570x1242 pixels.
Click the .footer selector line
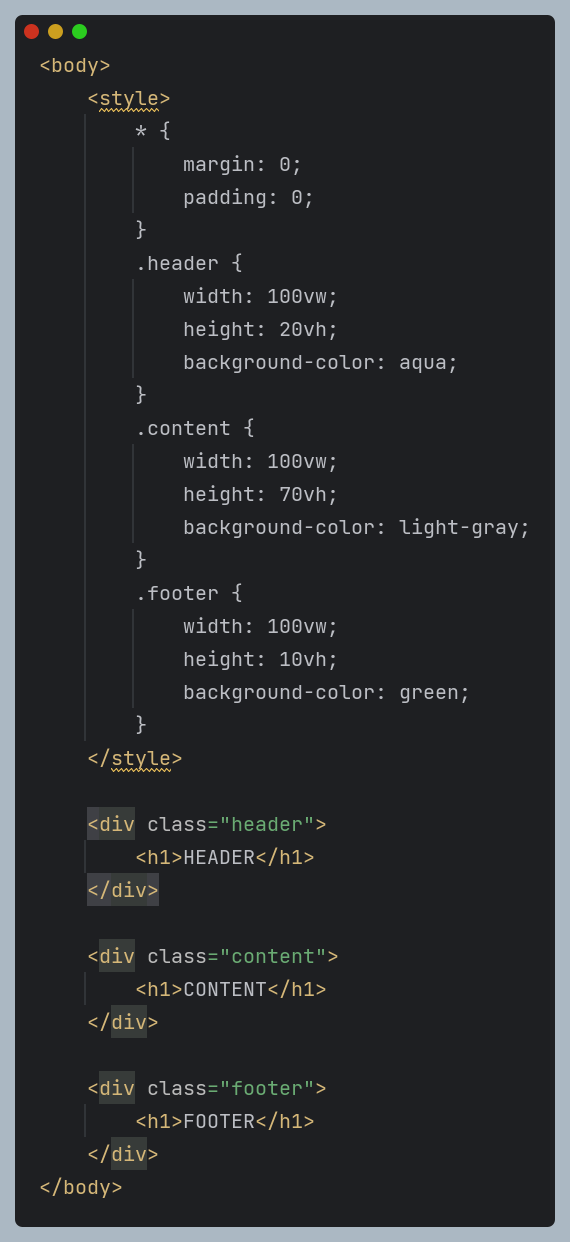tap(189, 594)
